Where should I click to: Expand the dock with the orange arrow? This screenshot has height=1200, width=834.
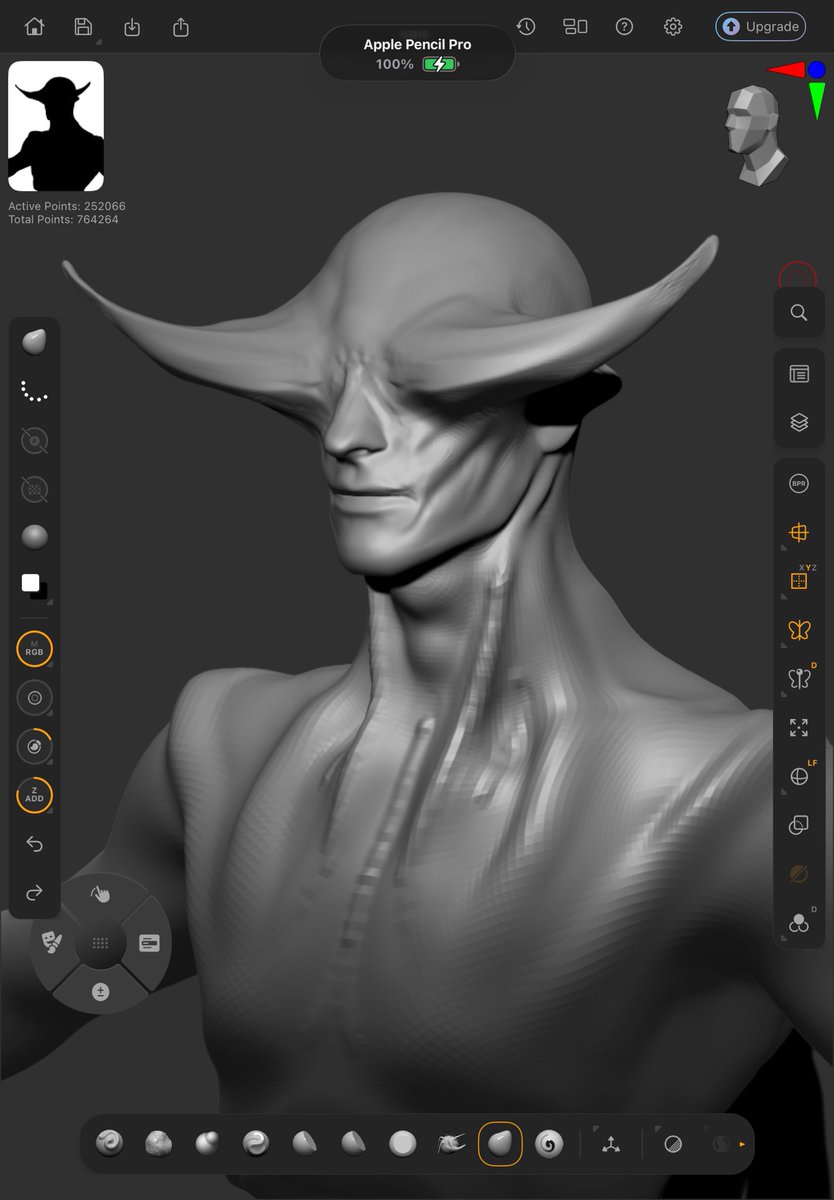741,1143
